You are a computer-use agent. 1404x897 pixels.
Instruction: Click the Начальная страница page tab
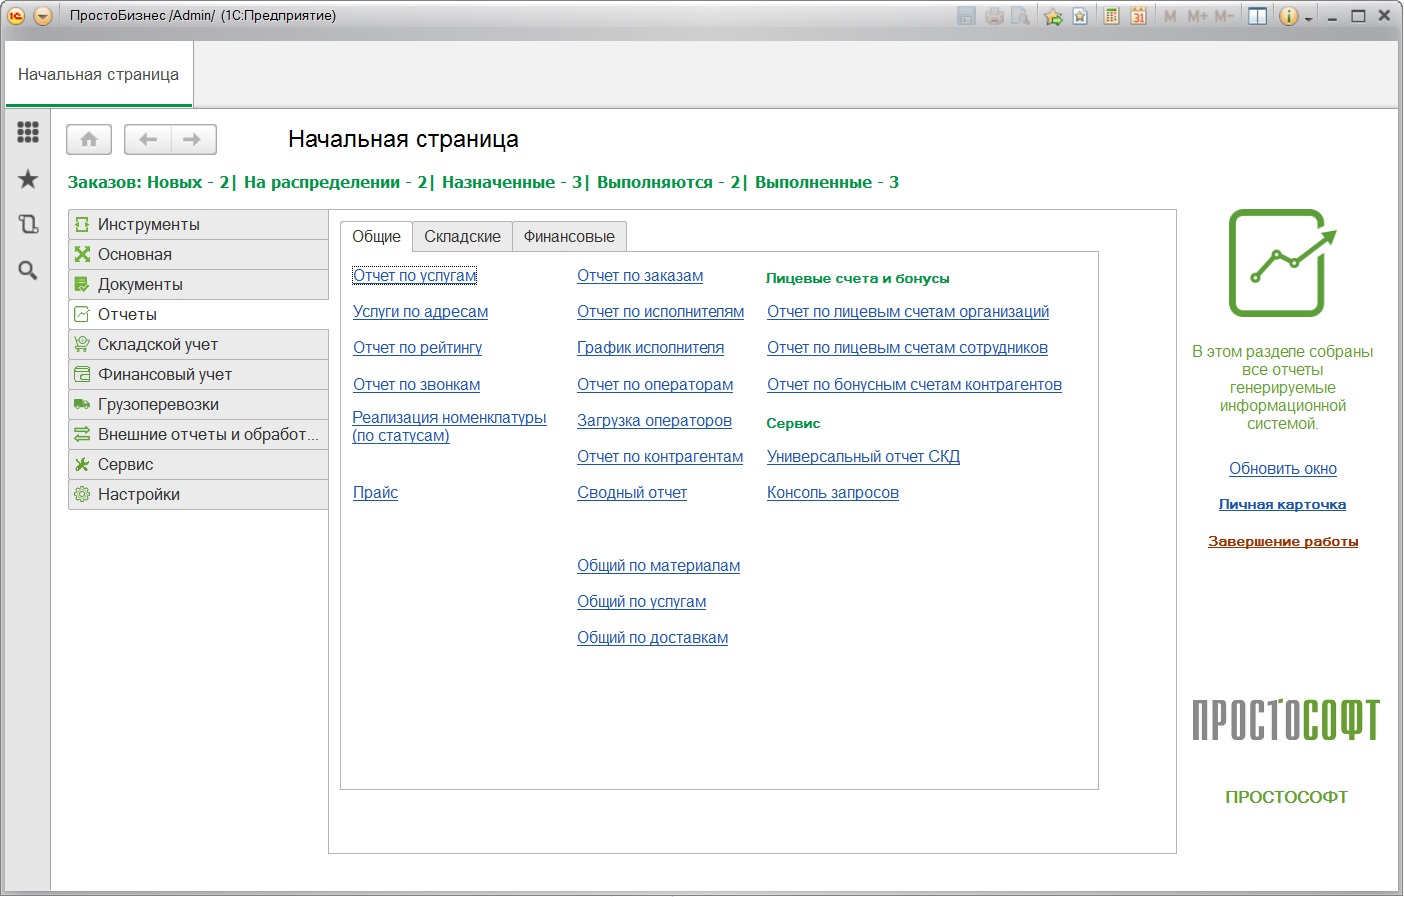click(98, 75)
